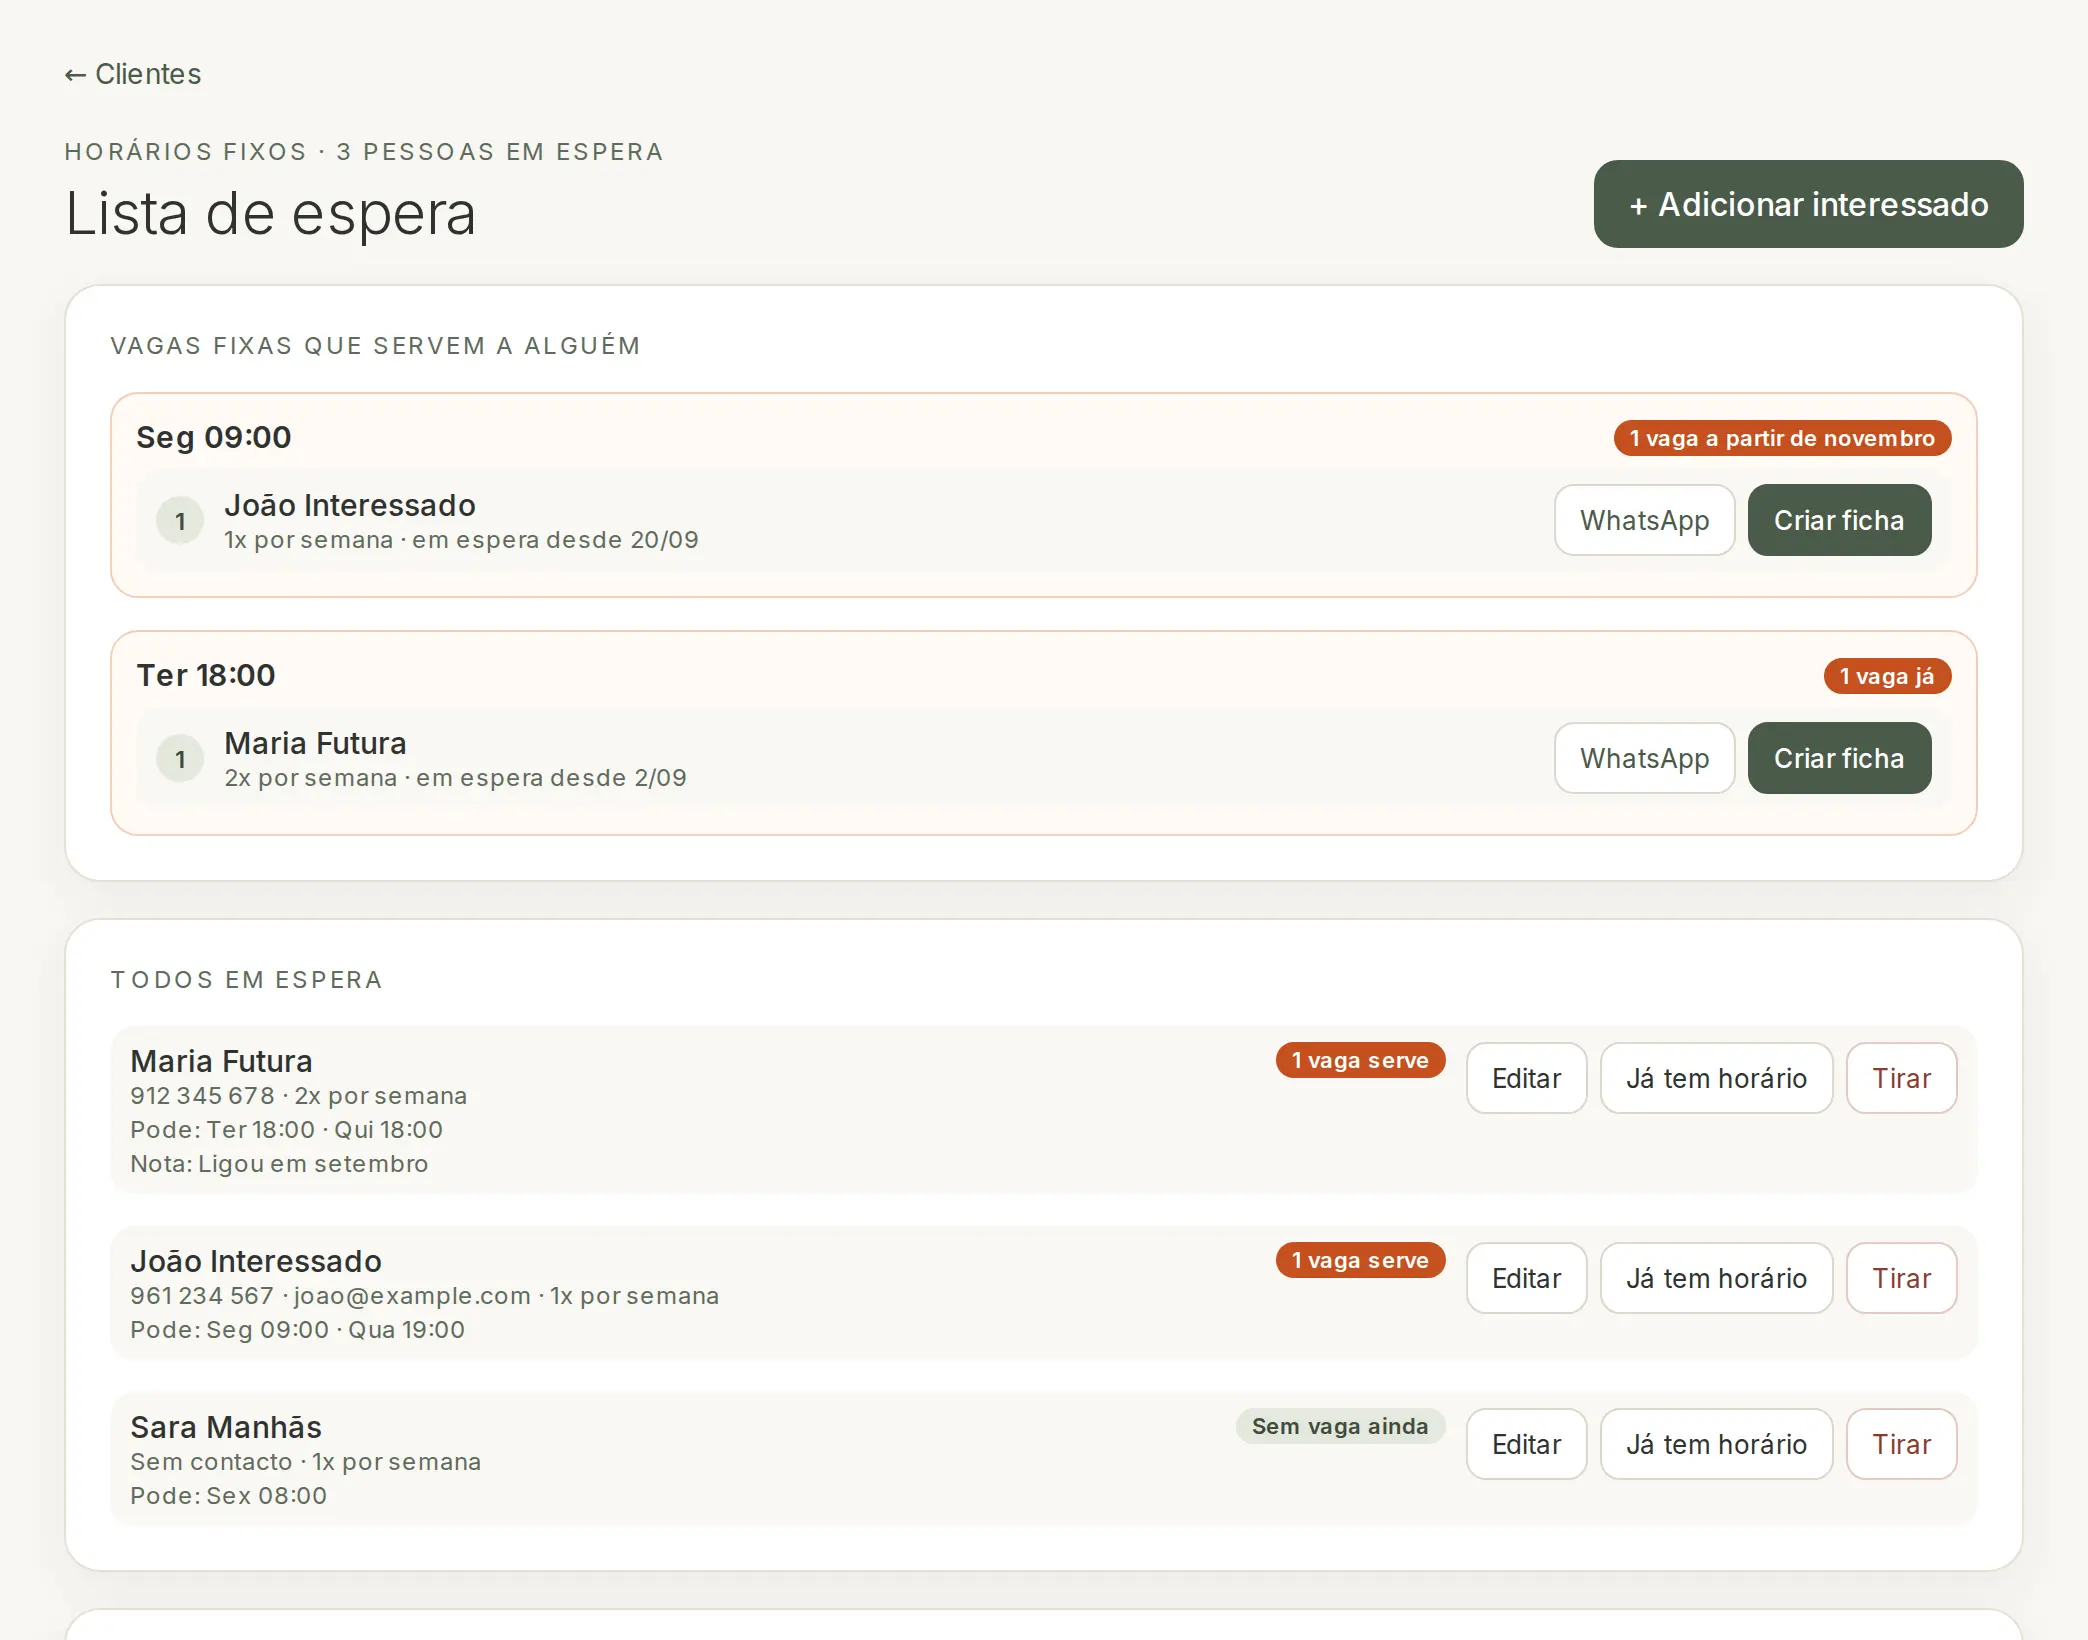
Task: Click the 'Lista de espera' page title
Action: 270,213
